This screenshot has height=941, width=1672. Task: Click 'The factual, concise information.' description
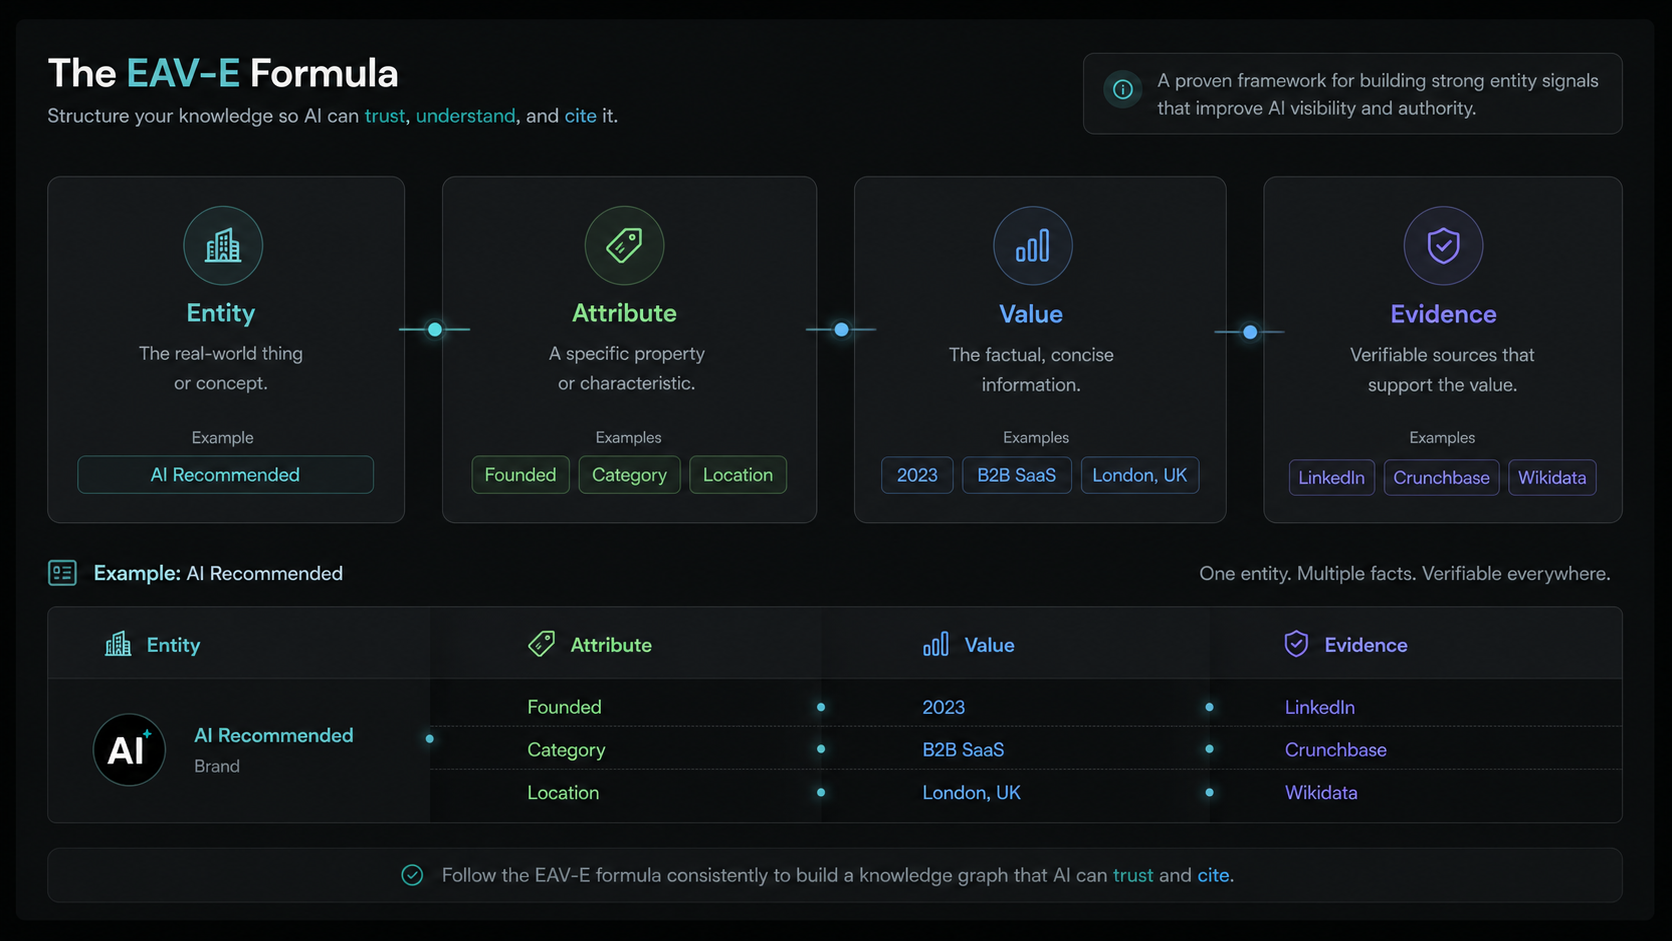coord(1031,369)
